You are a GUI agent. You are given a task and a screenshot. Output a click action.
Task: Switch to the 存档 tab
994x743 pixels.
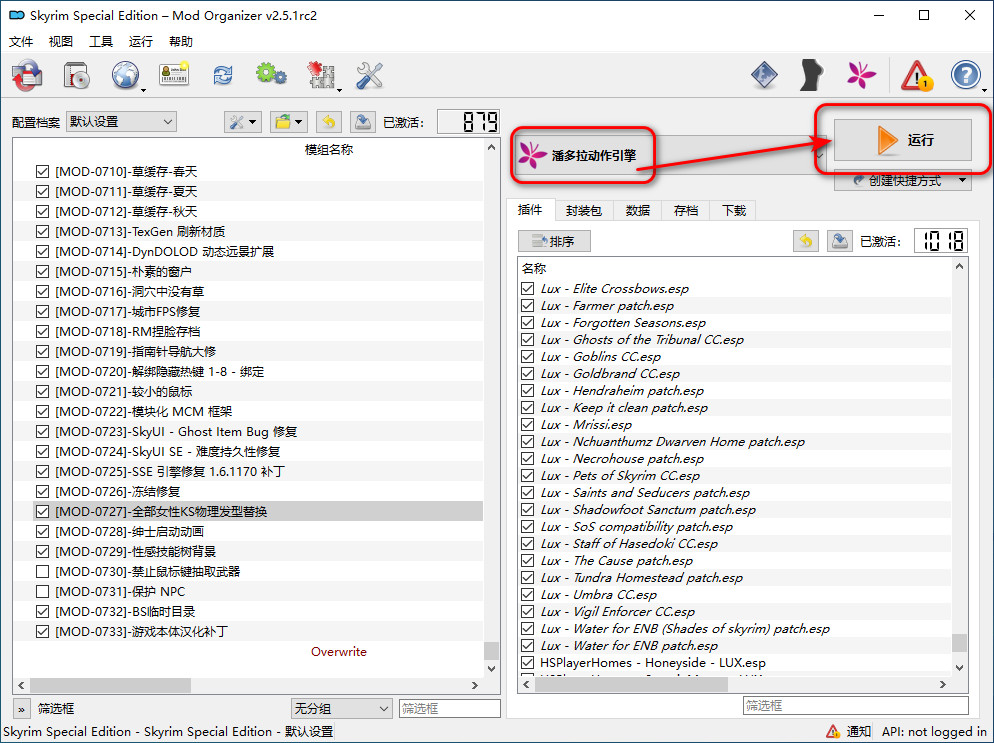tap(685, 210)
